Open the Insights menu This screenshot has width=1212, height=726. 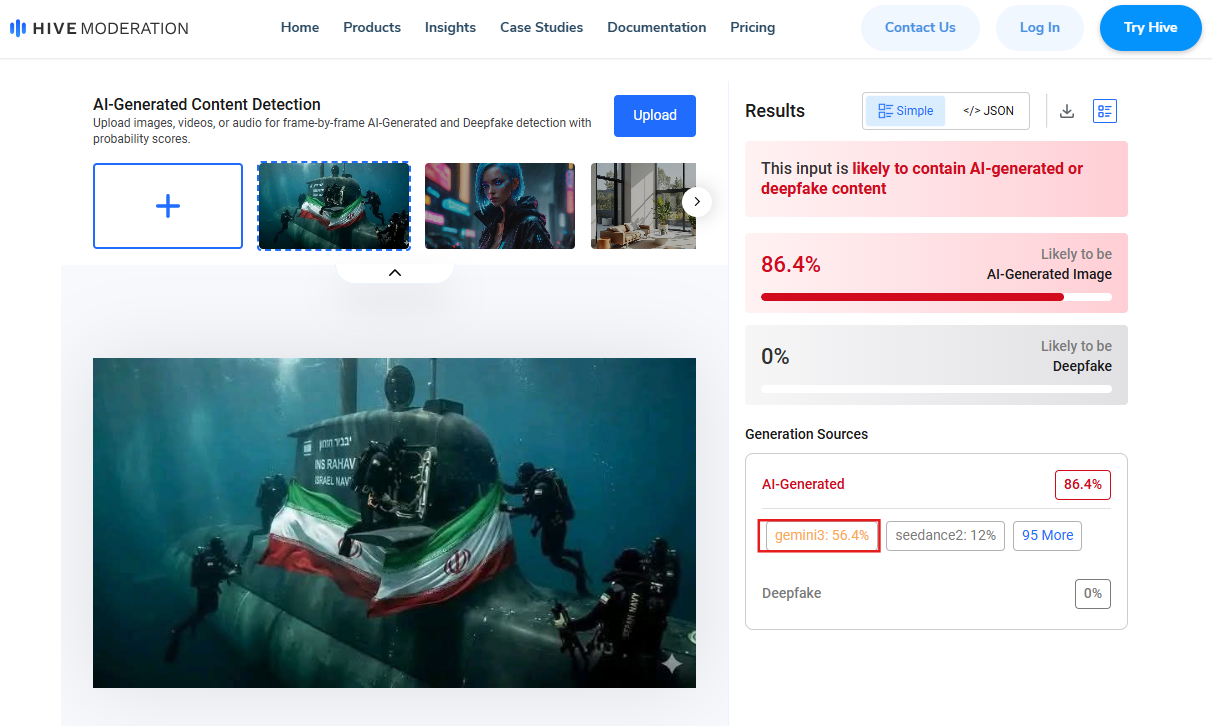[450, 28]
